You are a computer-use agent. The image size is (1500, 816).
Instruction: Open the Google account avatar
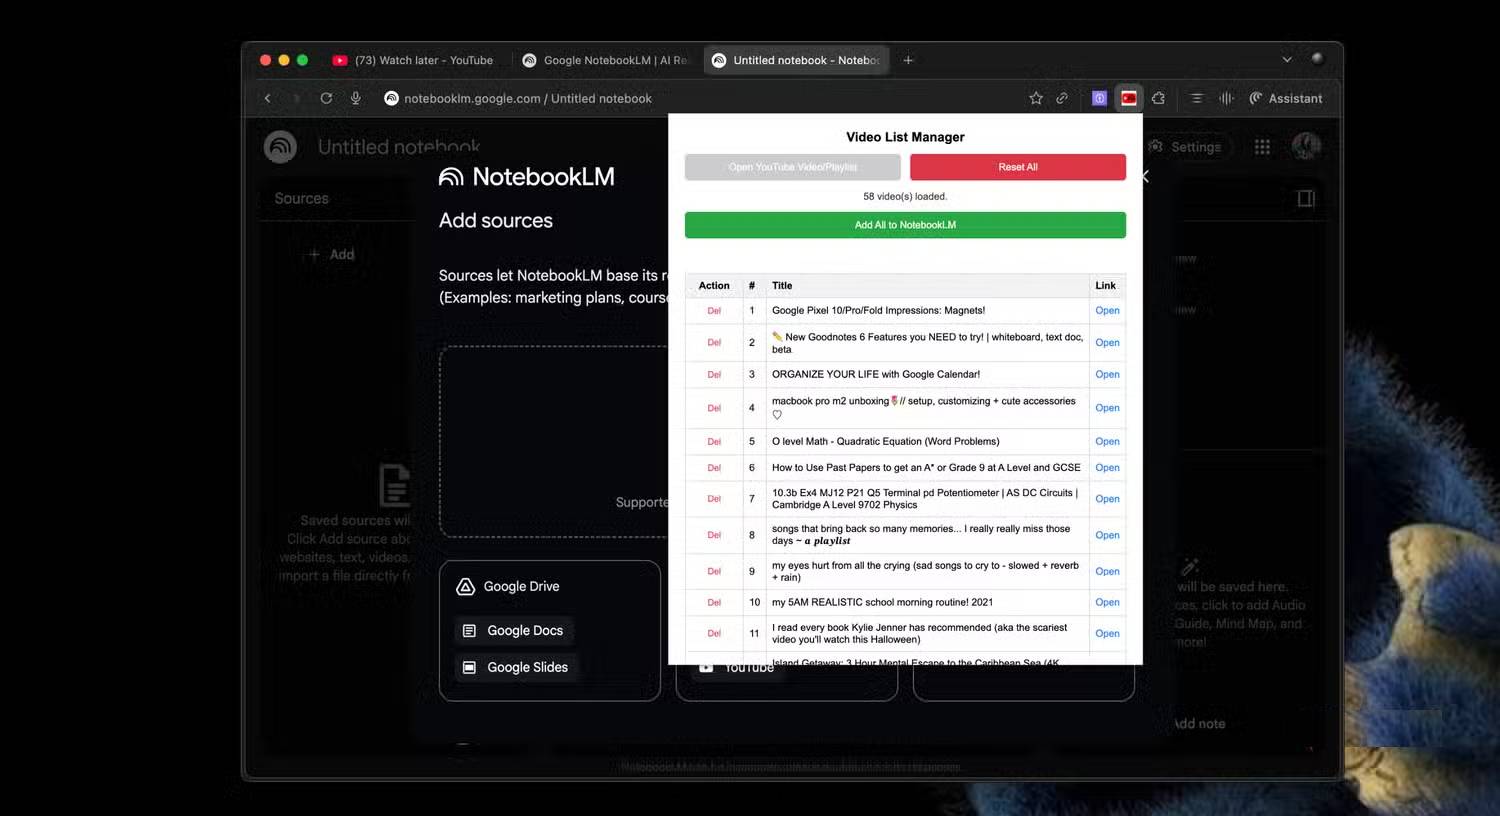1306,147
